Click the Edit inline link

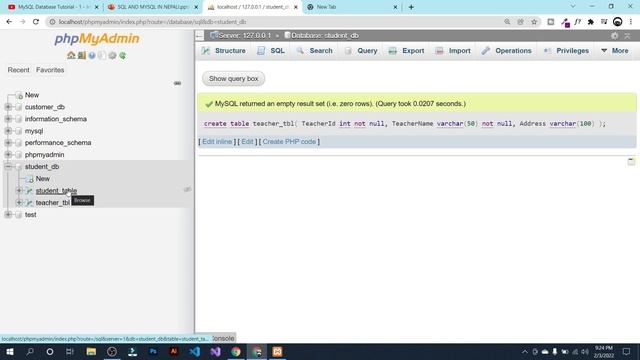(217, 142)
